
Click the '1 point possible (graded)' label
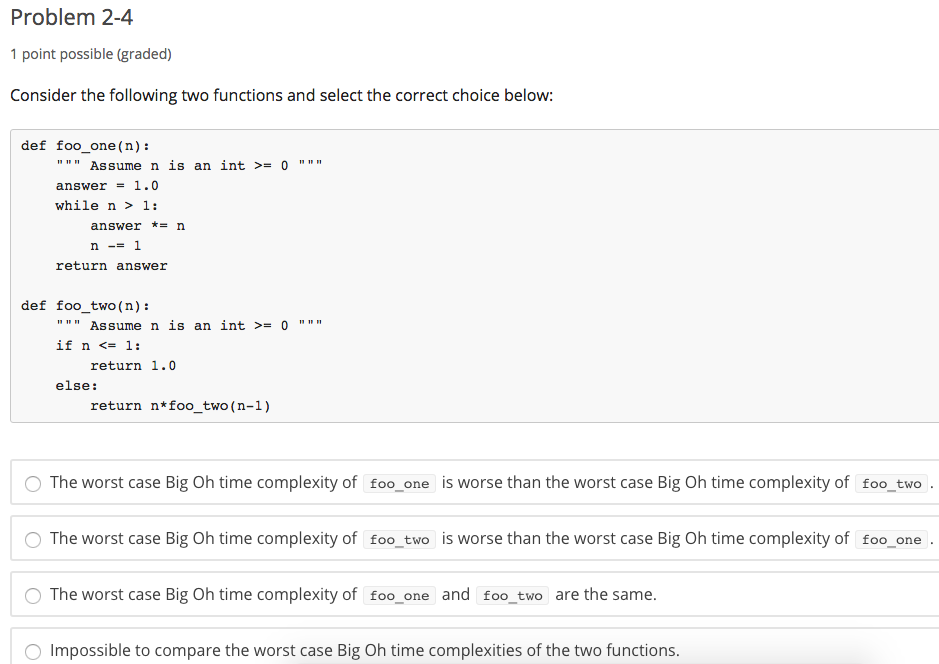tap(91, 54)
